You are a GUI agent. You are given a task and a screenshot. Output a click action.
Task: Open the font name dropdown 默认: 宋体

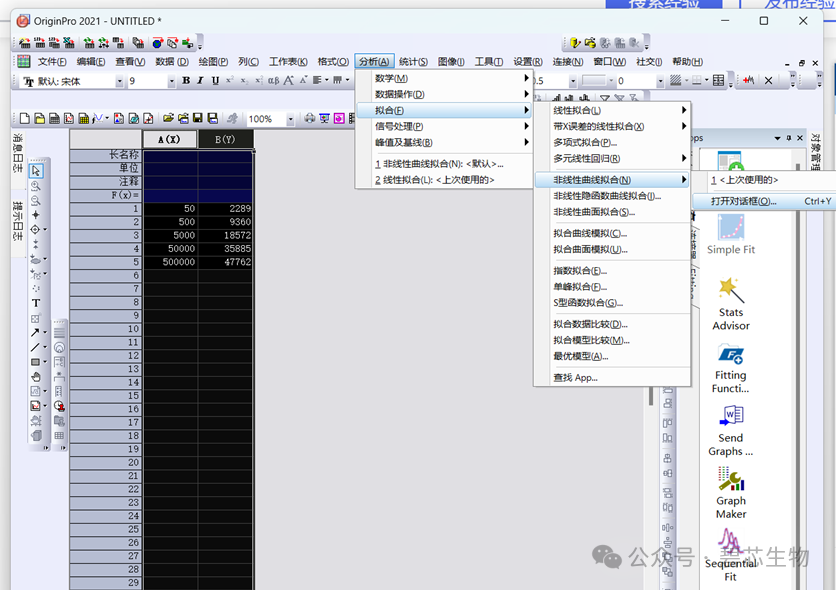pyautogui.click(x=119, y=81)
